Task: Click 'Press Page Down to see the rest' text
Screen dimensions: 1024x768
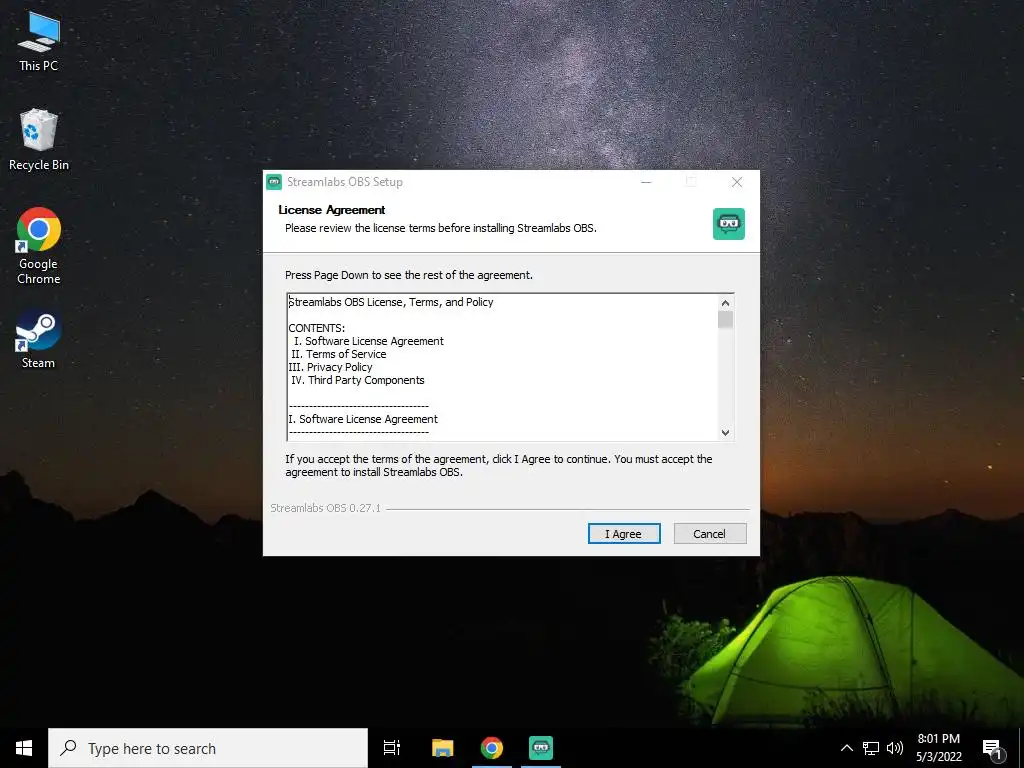Action: tap(409, 275)
